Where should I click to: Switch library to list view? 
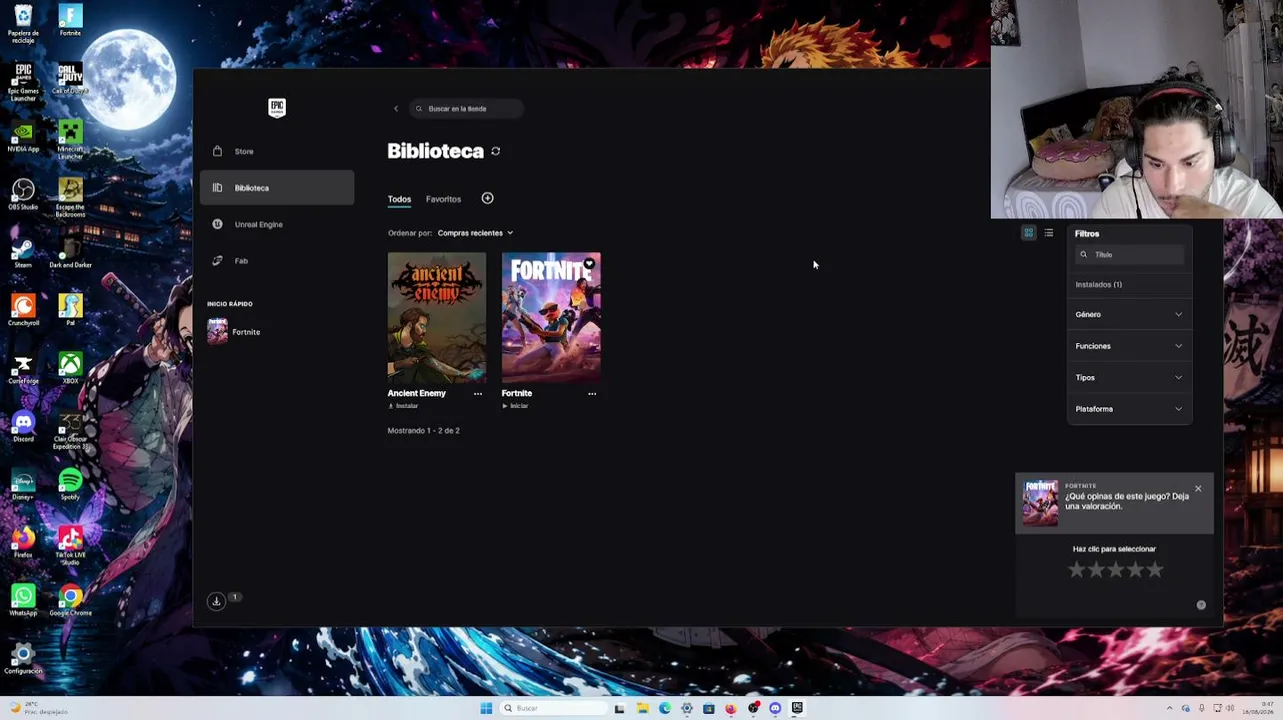click(1048, 233)
